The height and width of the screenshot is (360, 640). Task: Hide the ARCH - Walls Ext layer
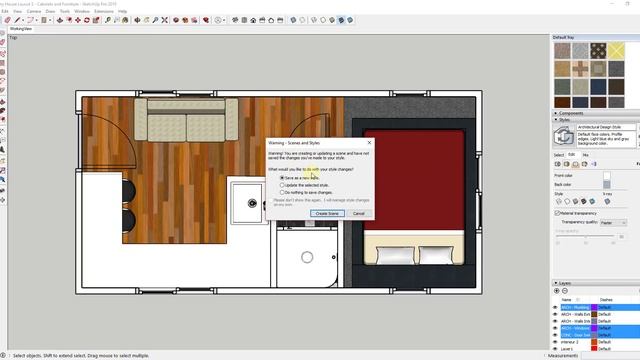coord(555,314)
